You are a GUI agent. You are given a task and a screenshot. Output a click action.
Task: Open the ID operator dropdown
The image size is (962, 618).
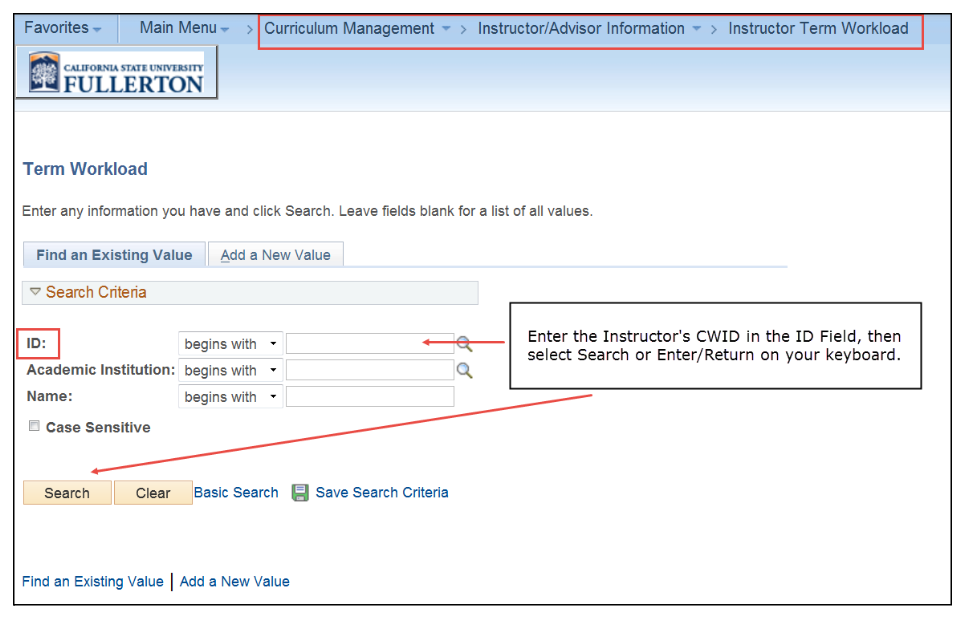(x=230, y=344)
